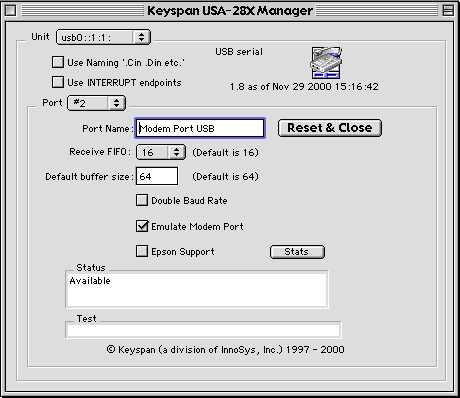Click the 'Default buffer size:' label
This screenshot has height=398, width=460.
pos(89,177)
